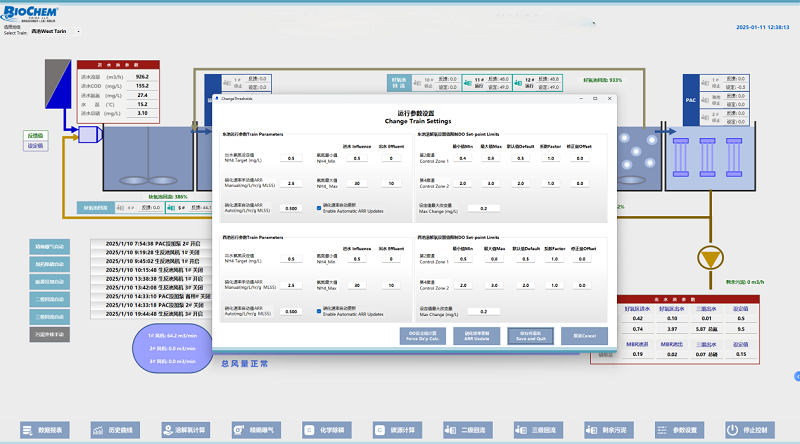Edit East train Control Zone 1 Max field
Image resolution: width=800 pixels, height=444 pixels.
coord(490,158)
